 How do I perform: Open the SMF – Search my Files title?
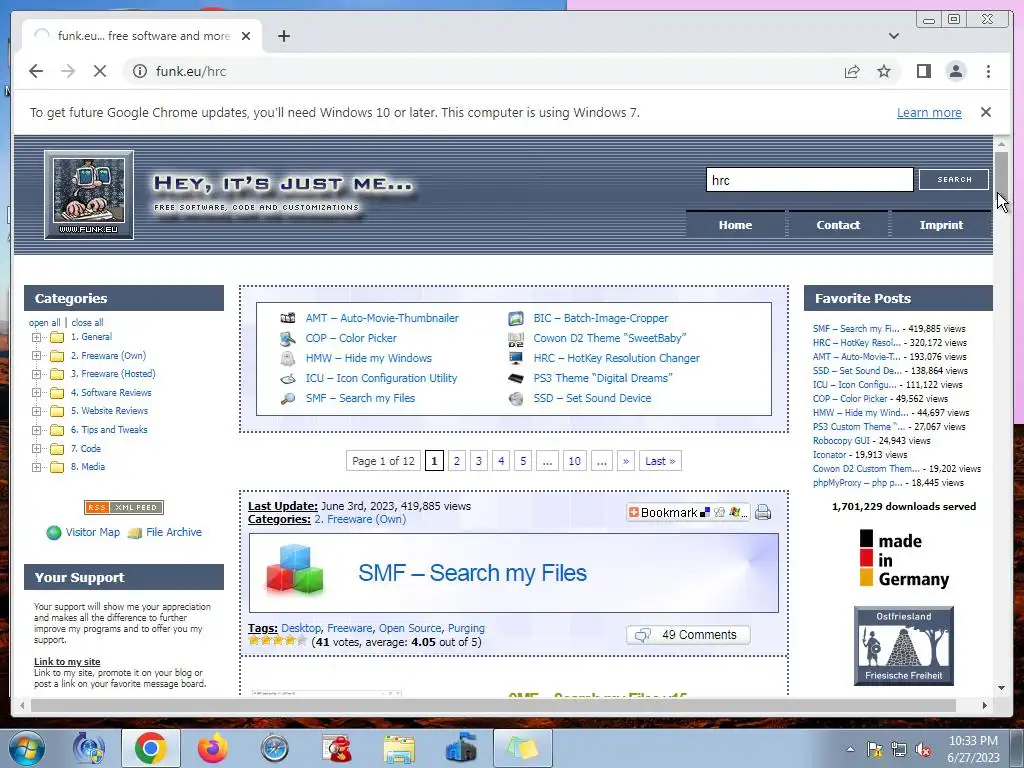pos(472,573)
